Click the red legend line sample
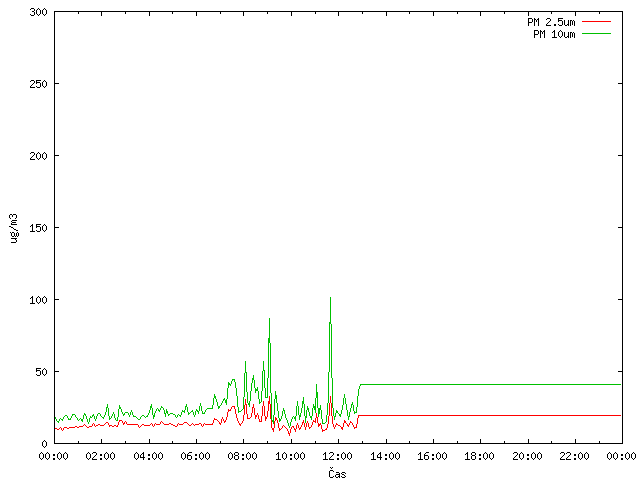This screenshot has width=640, height=480. (596, 22)
